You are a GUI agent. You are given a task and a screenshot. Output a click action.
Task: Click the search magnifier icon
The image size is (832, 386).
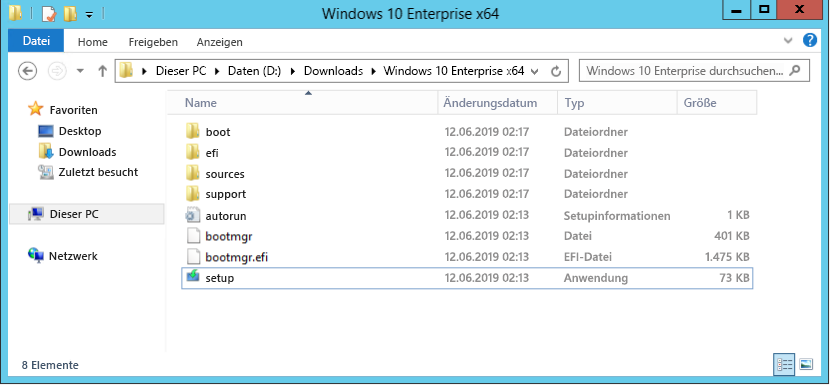(795, 70)
